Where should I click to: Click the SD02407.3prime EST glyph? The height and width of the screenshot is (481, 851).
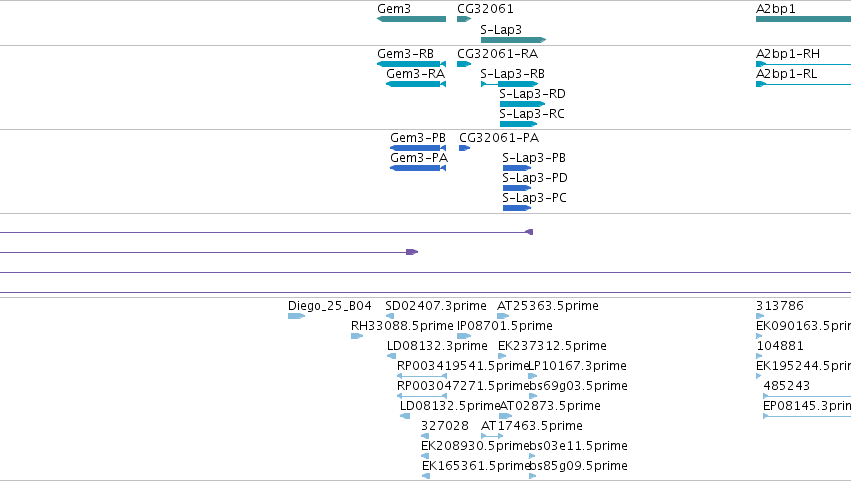(x=390, y=317)
